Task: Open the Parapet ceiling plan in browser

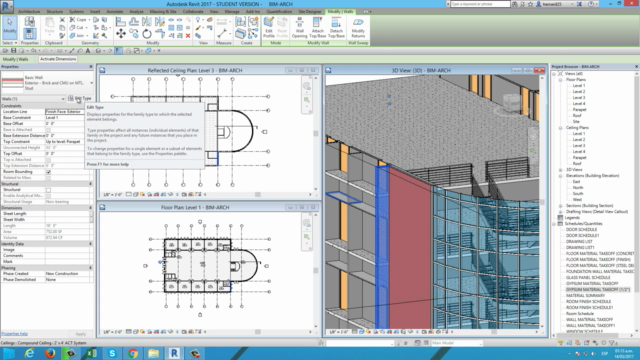Action: tap(579, 158)
